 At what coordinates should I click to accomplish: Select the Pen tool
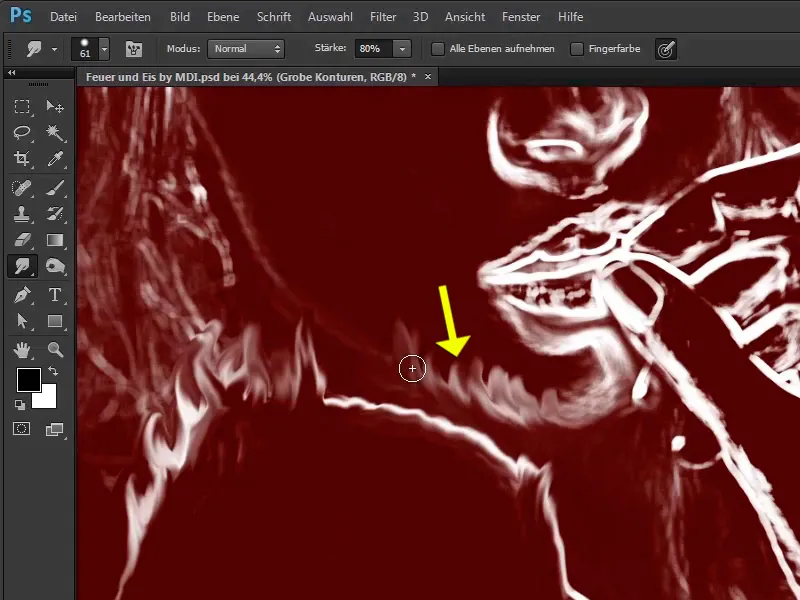click(x=21, y=294)
